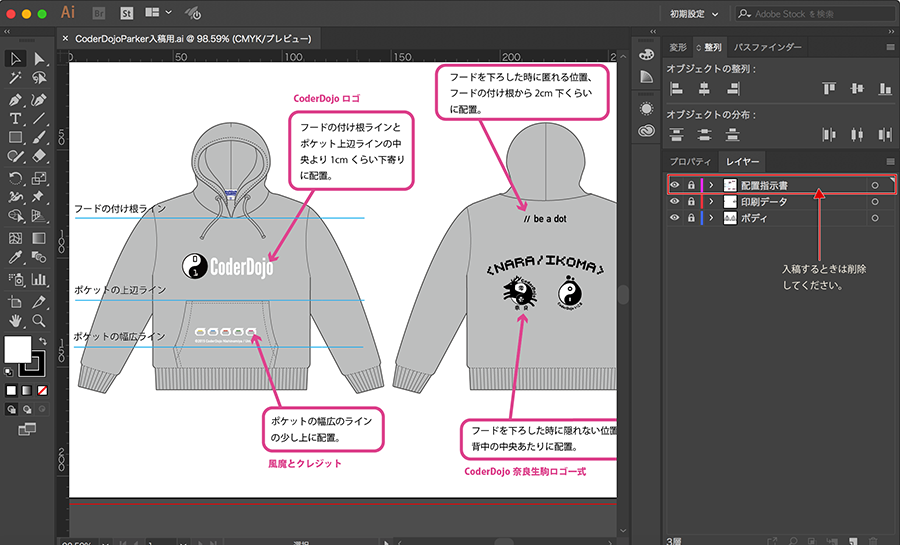Open the 初期設定 workspace dropdown

(x=694, y=13)
